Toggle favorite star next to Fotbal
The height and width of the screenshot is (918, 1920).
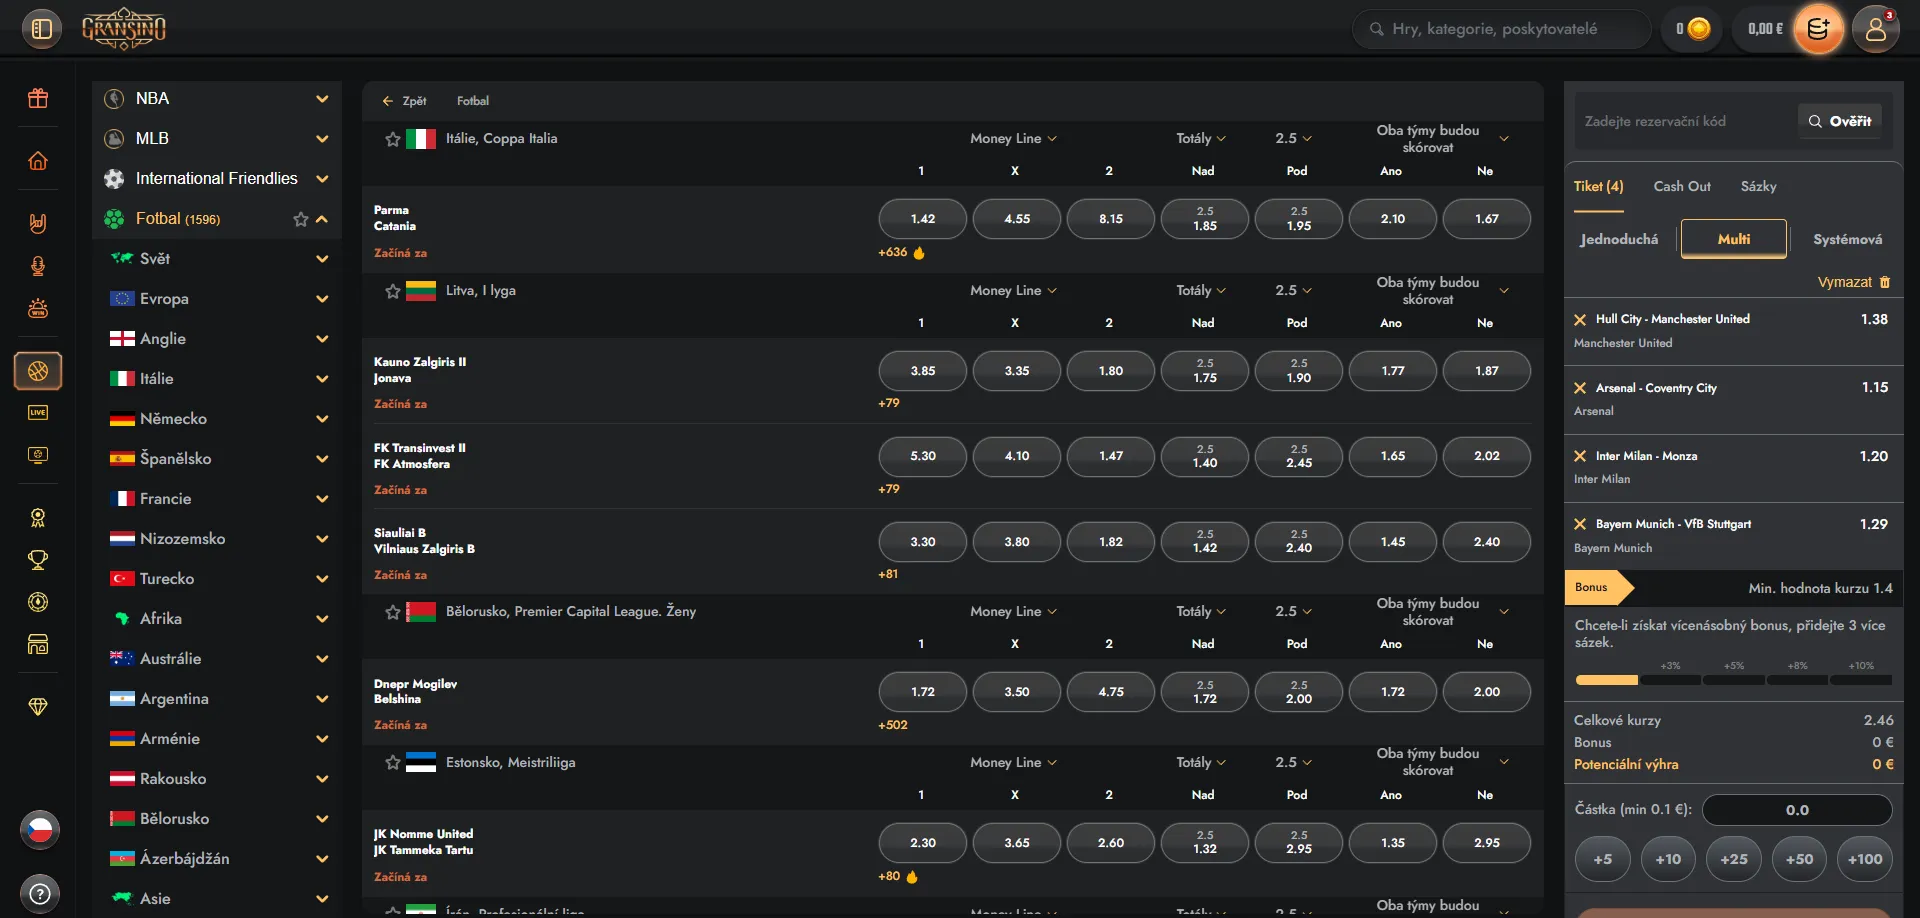tap(300, 219)
